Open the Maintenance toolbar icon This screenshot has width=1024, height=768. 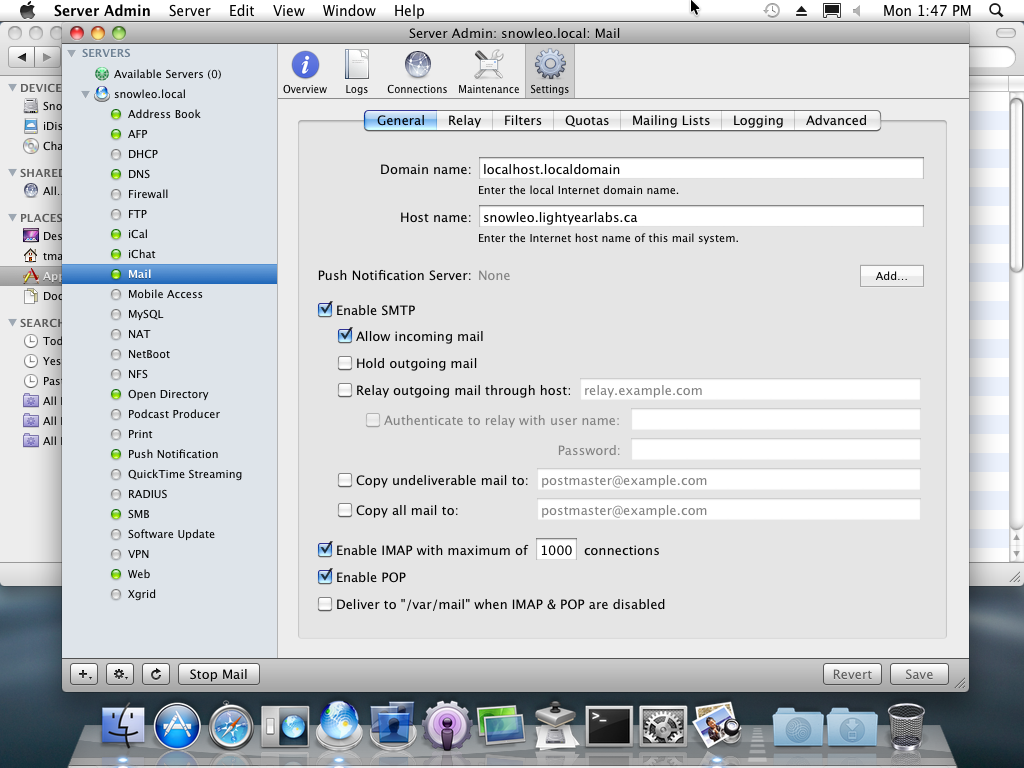tap(488, 72)
